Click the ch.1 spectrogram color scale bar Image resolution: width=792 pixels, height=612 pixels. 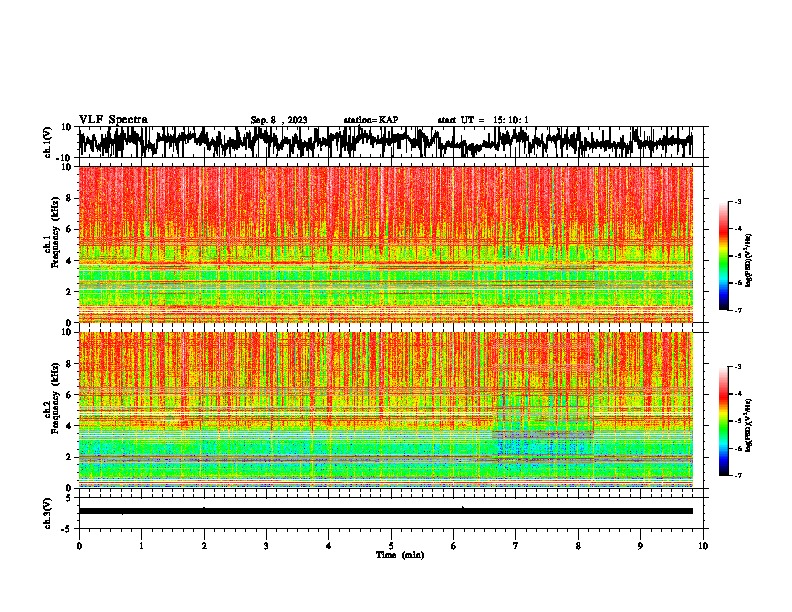pos(724,256)
